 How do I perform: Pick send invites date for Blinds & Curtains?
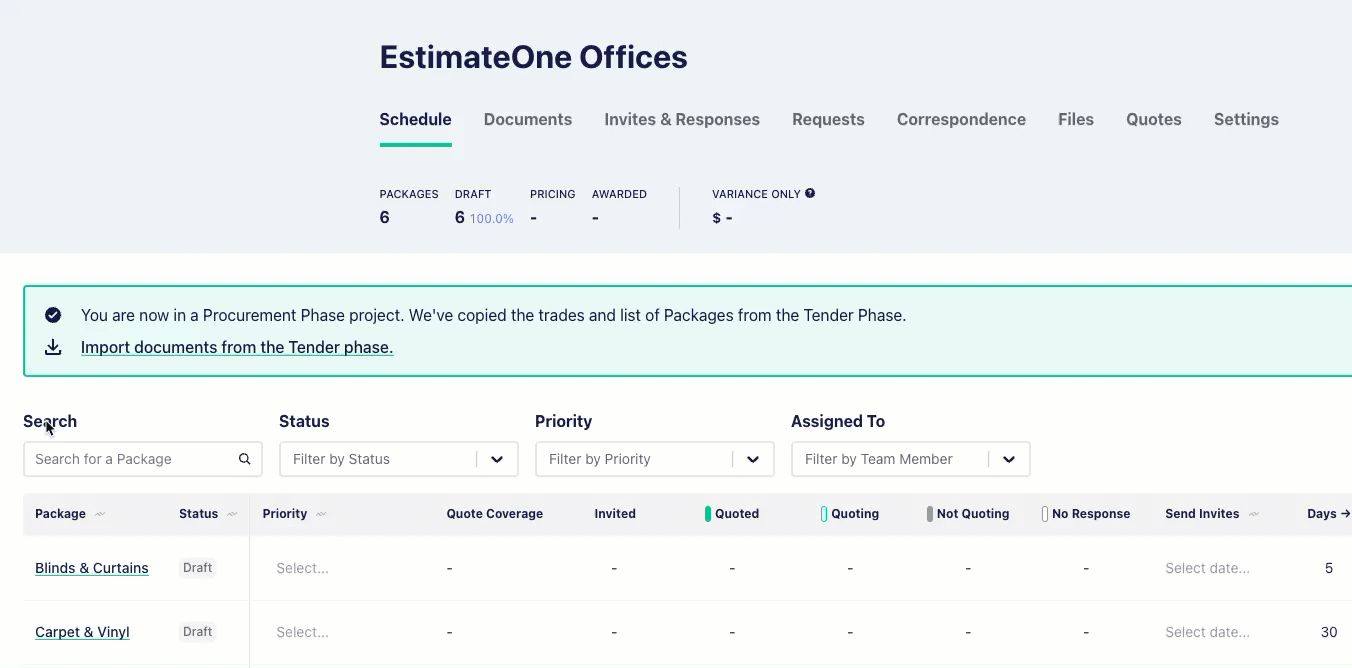pos(1207,568)
